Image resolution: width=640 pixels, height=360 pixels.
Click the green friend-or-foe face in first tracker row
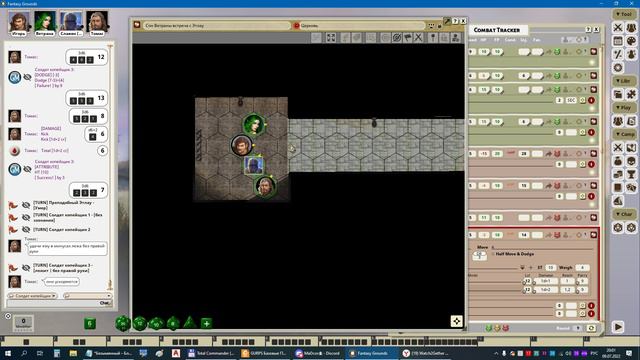tap(557, 52)
